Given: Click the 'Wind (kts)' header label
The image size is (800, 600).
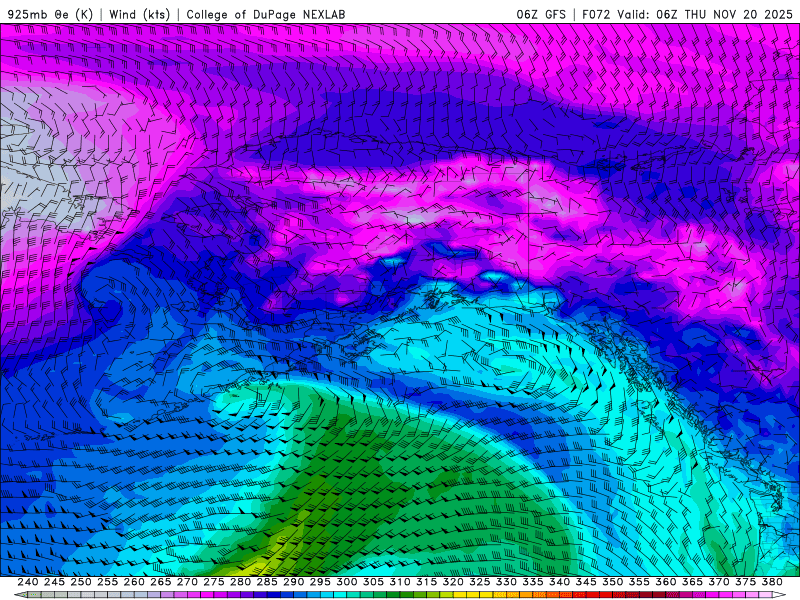Looking at the screenshot, I should (x=139, y=14).
